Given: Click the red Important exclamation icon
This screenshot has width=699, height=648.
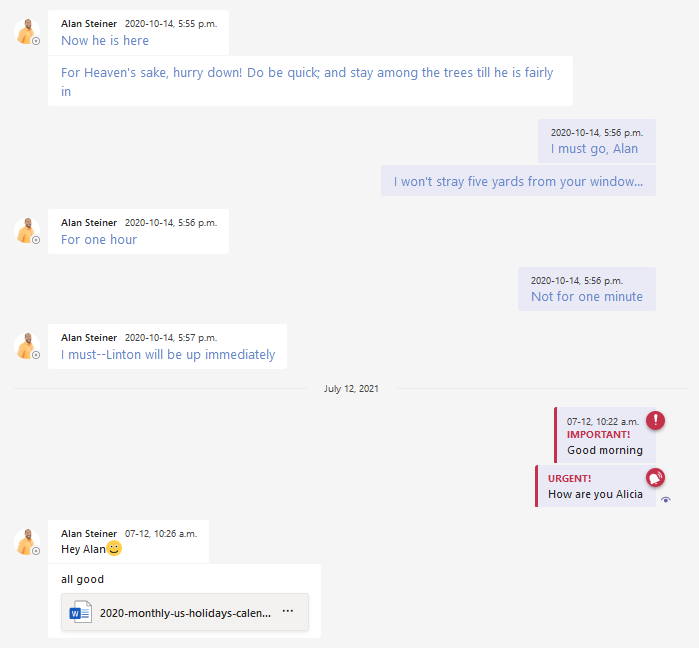Looking at the screenshot, I should (655, 420).
